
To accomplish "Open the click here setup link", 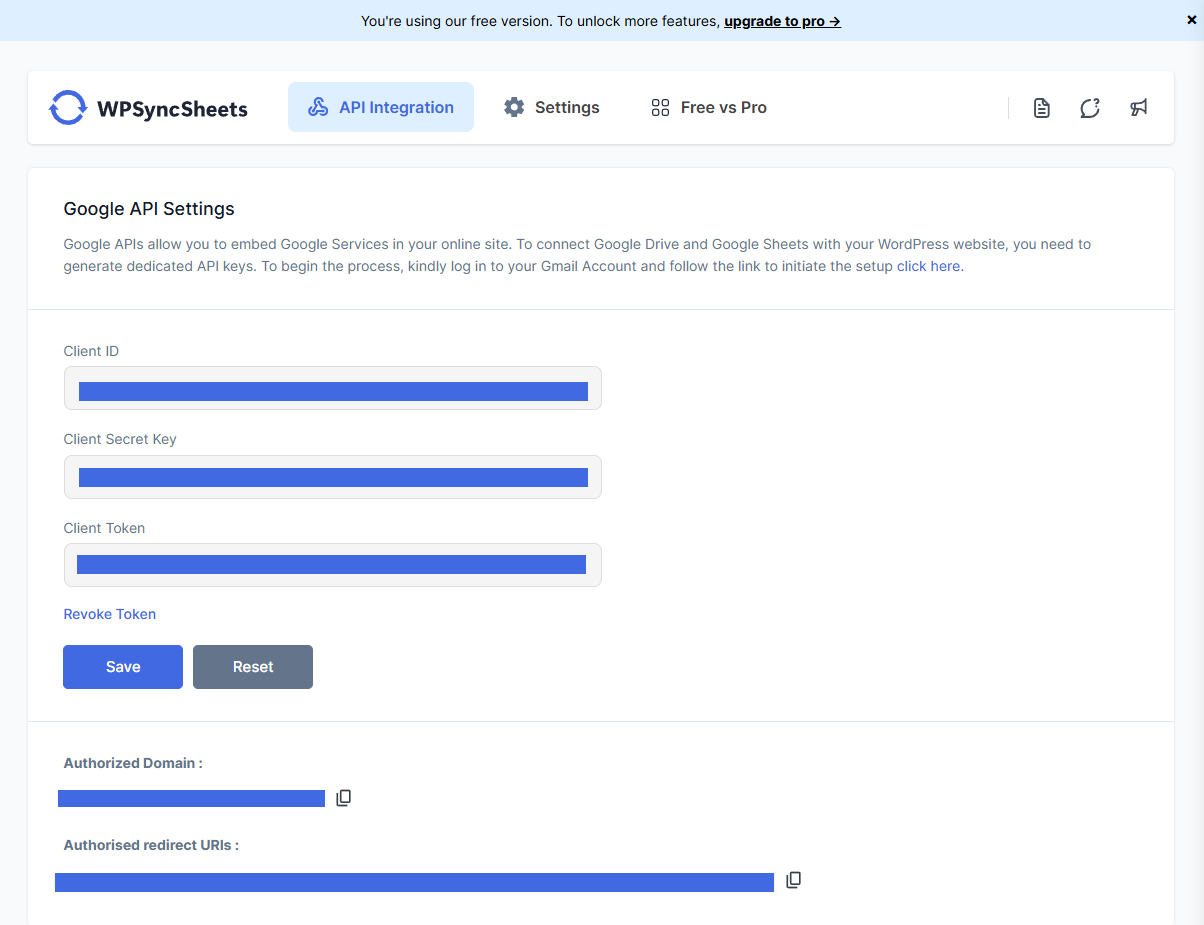I will point(928,266).
